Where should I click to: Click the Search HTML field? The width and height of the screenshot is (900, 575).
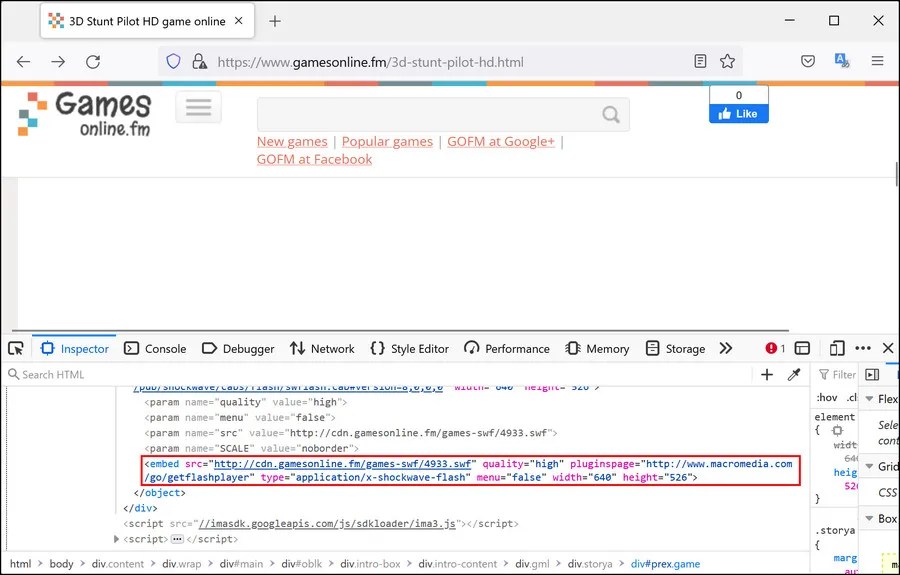coord(379,375)
